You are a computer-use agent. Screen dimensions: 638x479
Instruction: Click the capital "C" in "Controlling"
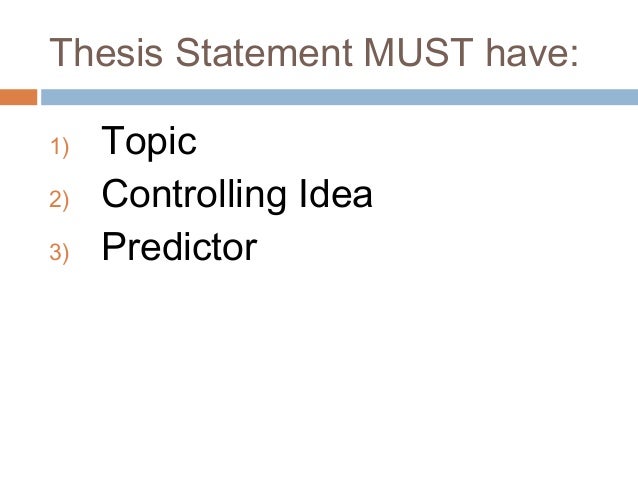[116, 193]
